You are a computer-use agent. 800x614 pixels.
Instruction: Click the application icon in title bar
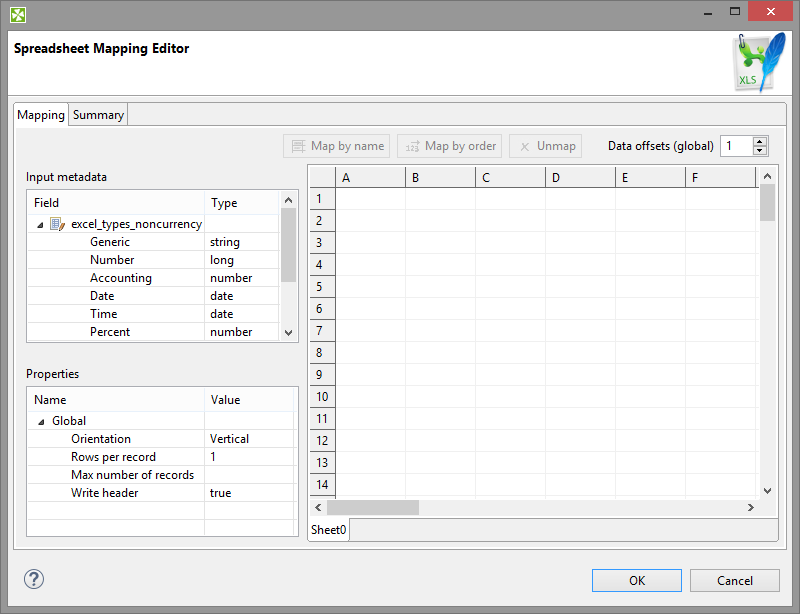[x=18, y=13]
